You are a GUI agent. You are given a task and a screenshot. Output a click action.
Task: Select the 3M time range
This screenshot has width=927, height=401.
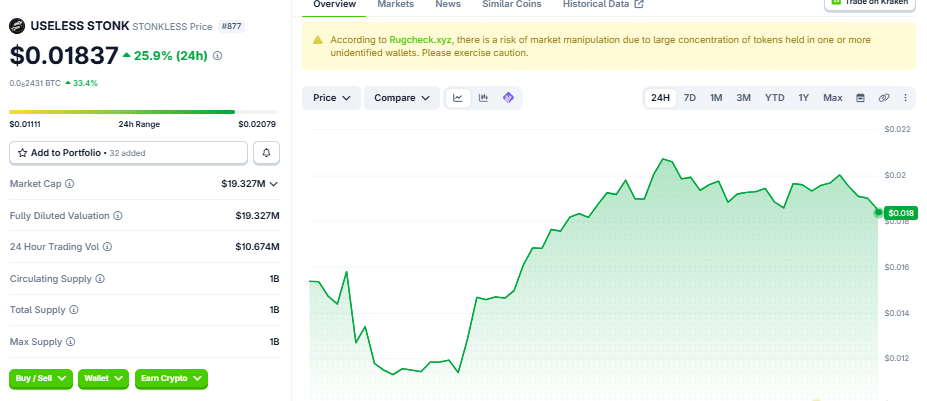pos(743,98)
